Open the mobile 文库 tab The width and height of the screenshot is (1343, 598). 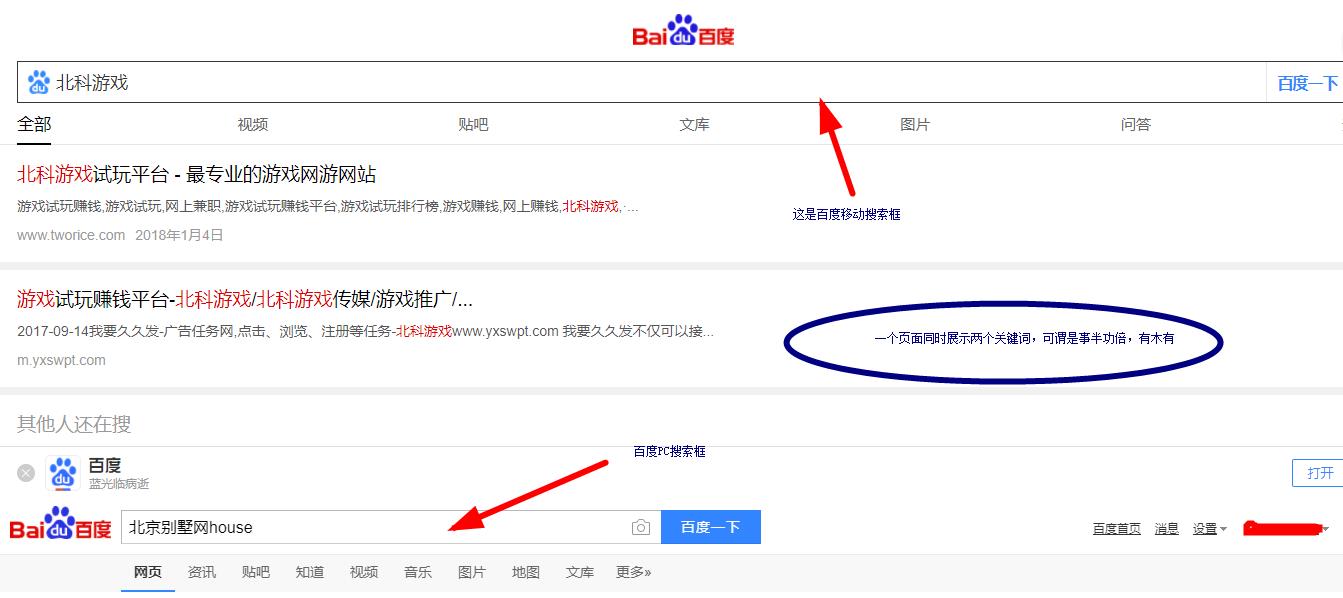point(695,124)
